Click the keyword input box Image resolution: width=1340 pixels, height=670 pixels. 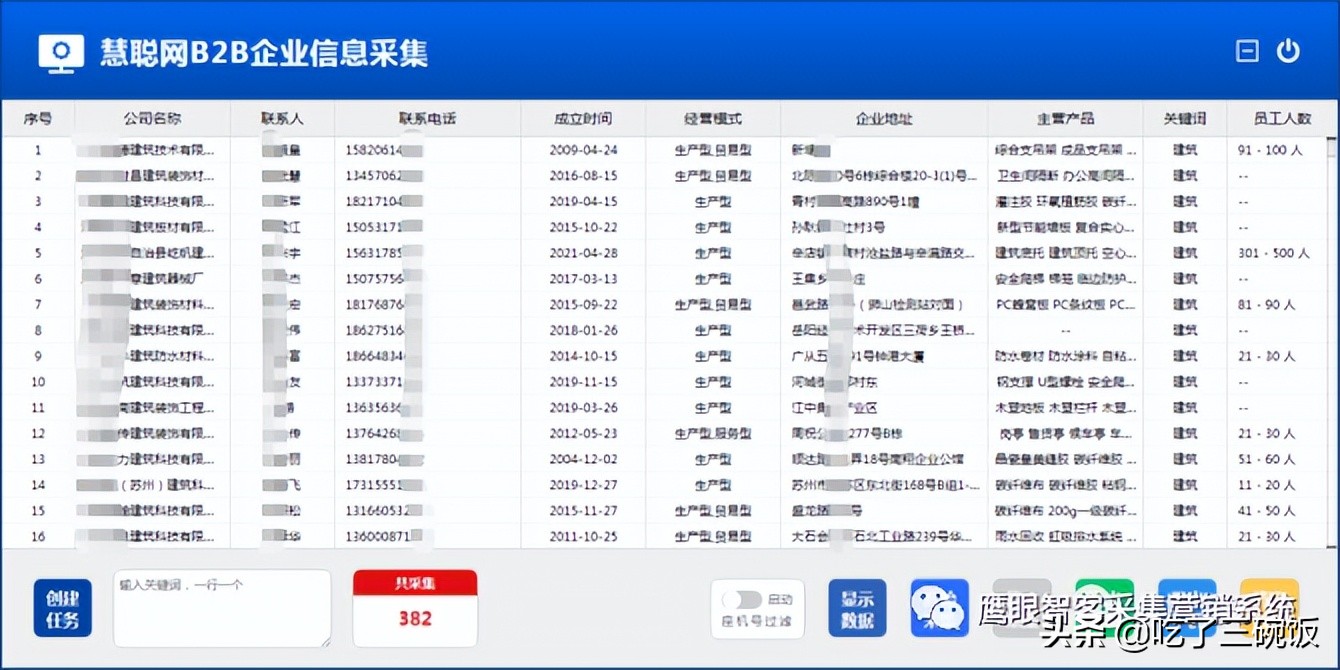pos(220,608)
